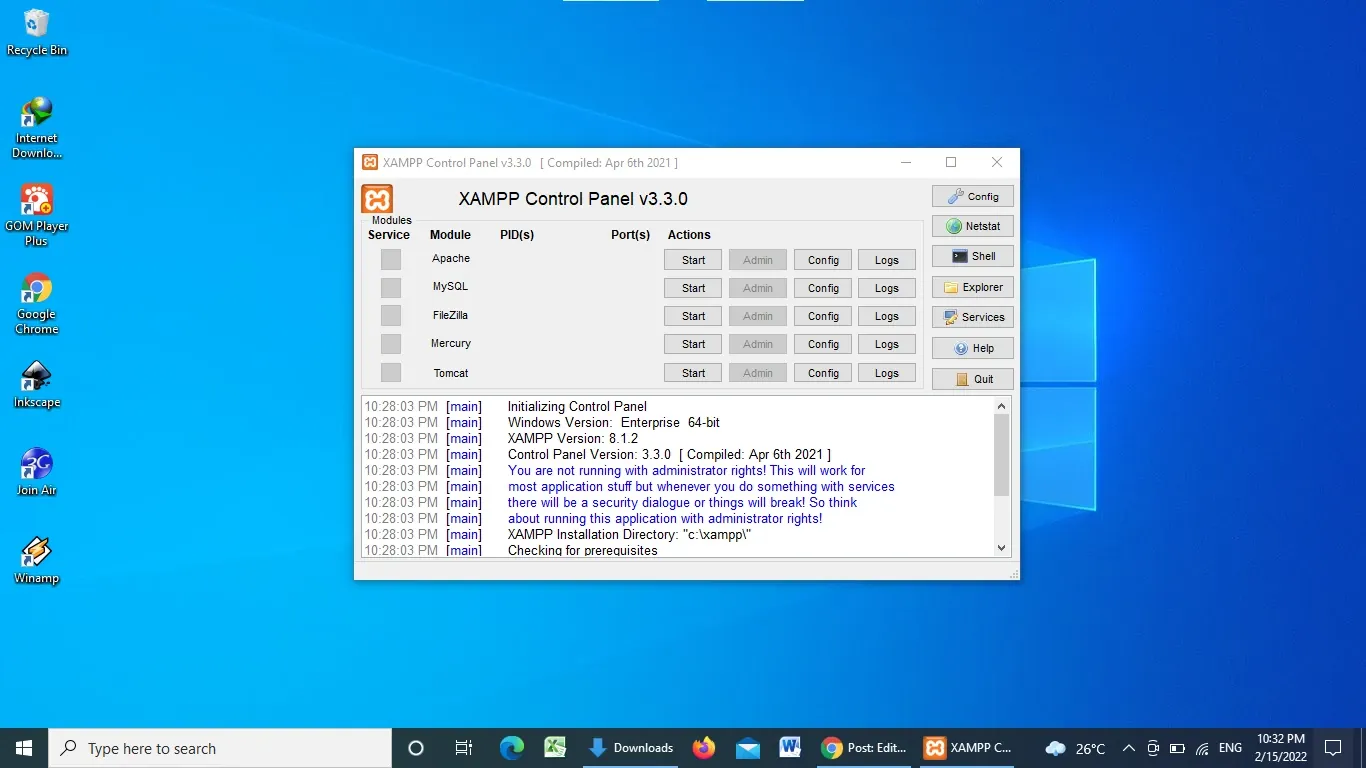Toggle the FileZilla service checkbox
1366x768 pixels.
point(391,316)
